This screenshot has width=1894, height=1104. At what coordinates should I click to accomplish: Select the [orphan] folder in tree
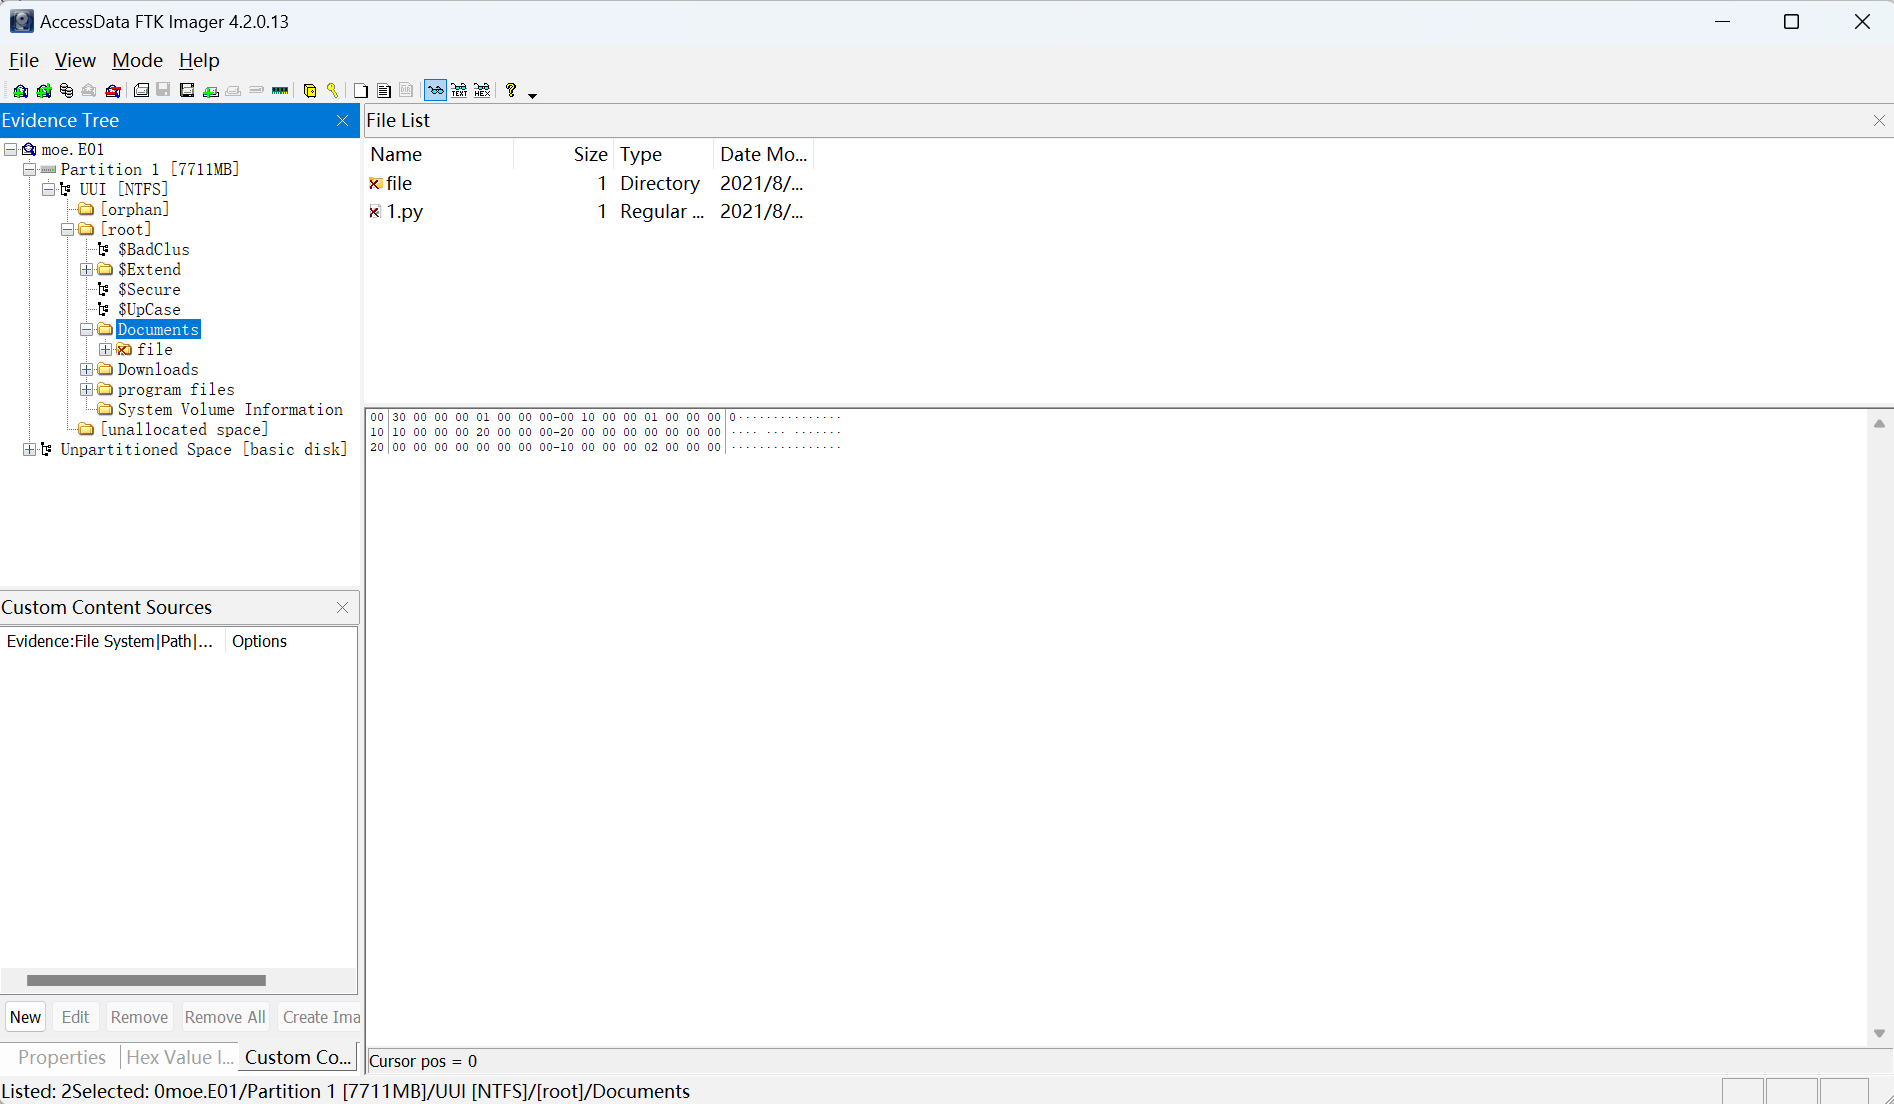point(134,209)
